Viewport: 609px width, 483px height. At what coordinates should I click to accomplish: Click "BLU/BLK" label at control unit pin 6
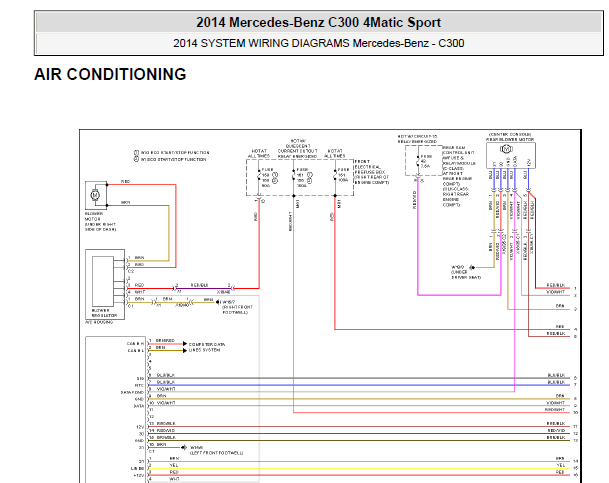coord(165,375)
